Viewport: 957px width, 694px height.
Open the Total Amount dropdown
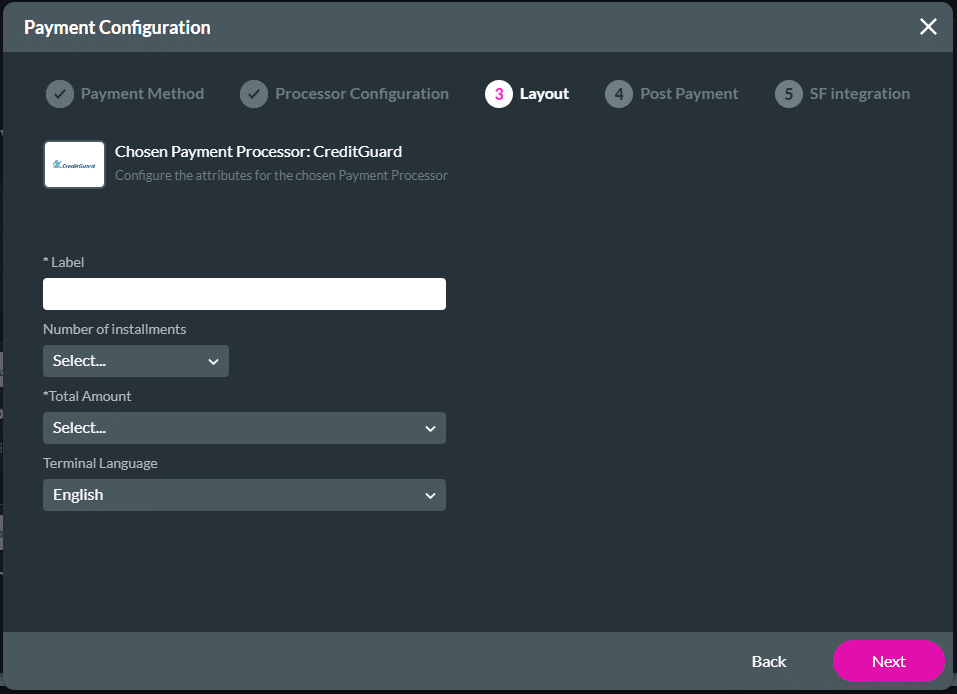tap(244, 428)
